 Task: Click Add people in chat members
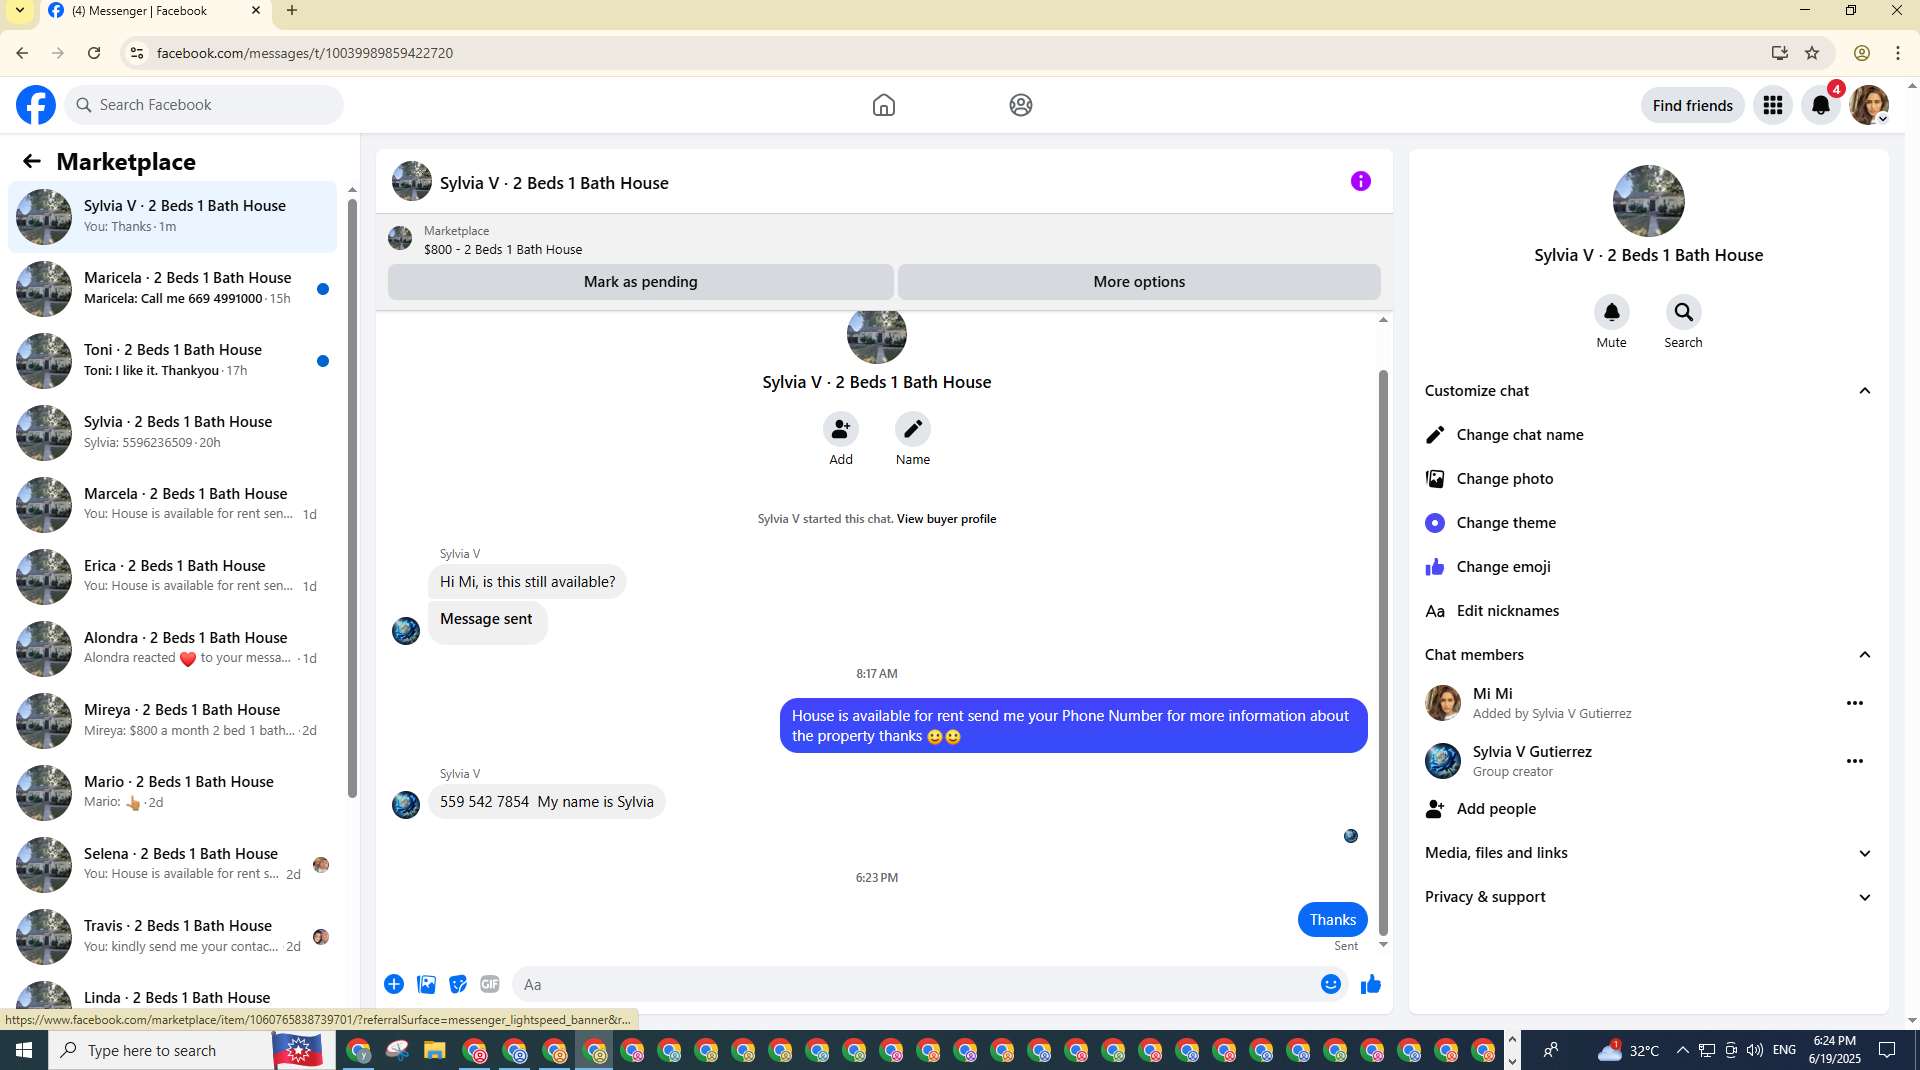click(x=1649, y=809)
